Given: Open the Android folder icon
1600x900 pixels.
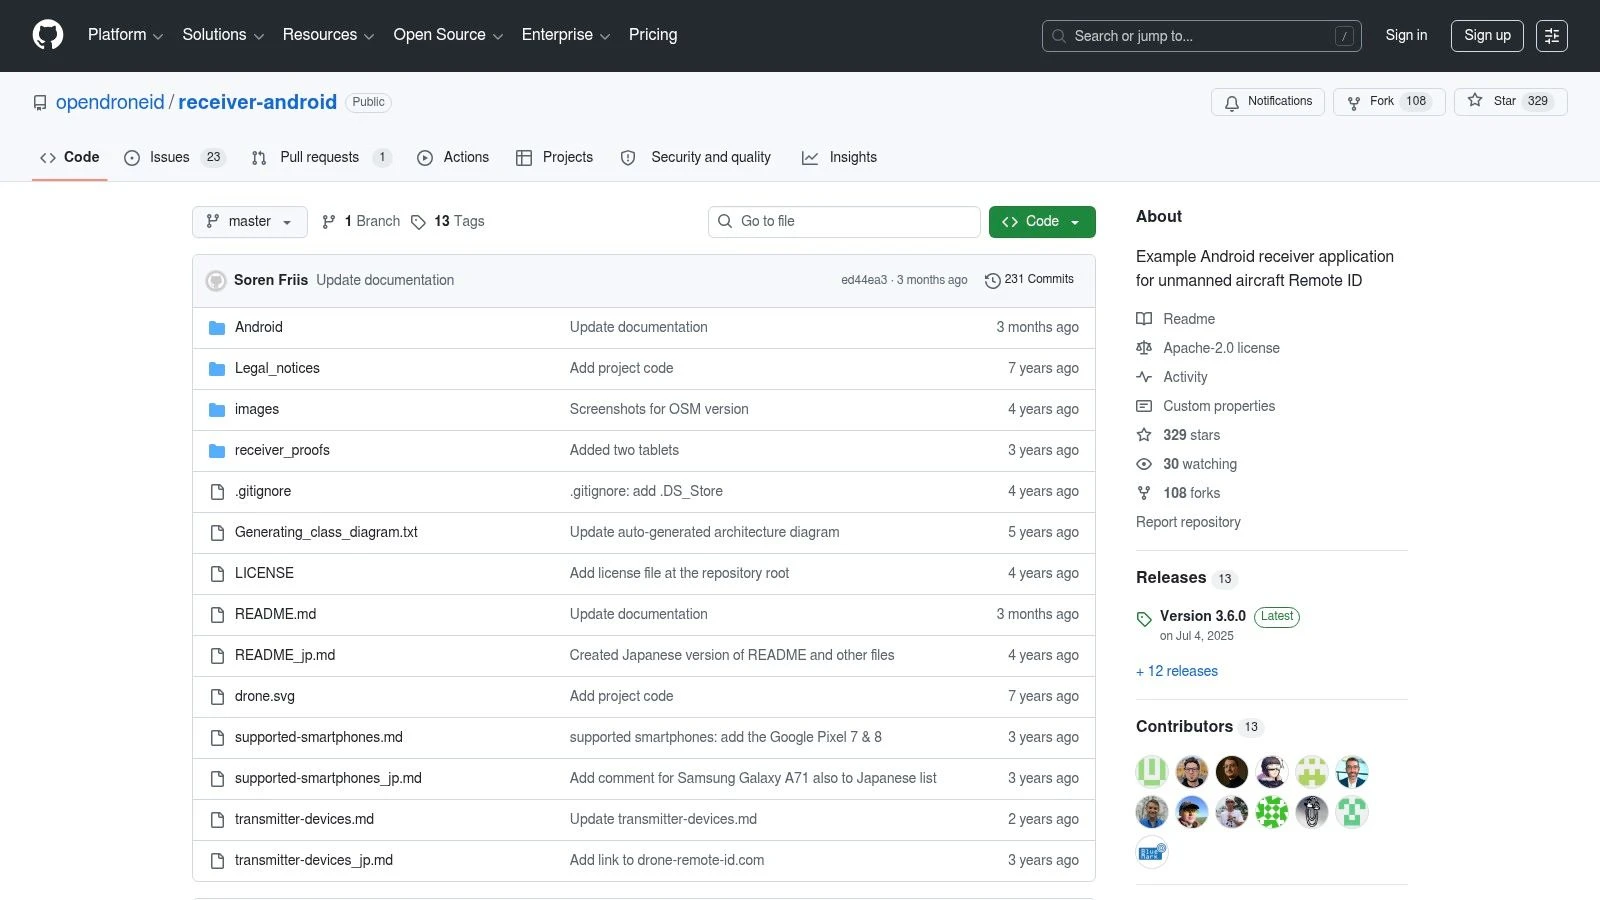Looking at the screenshot, I should pyautogui.click(x=217, y=328).
